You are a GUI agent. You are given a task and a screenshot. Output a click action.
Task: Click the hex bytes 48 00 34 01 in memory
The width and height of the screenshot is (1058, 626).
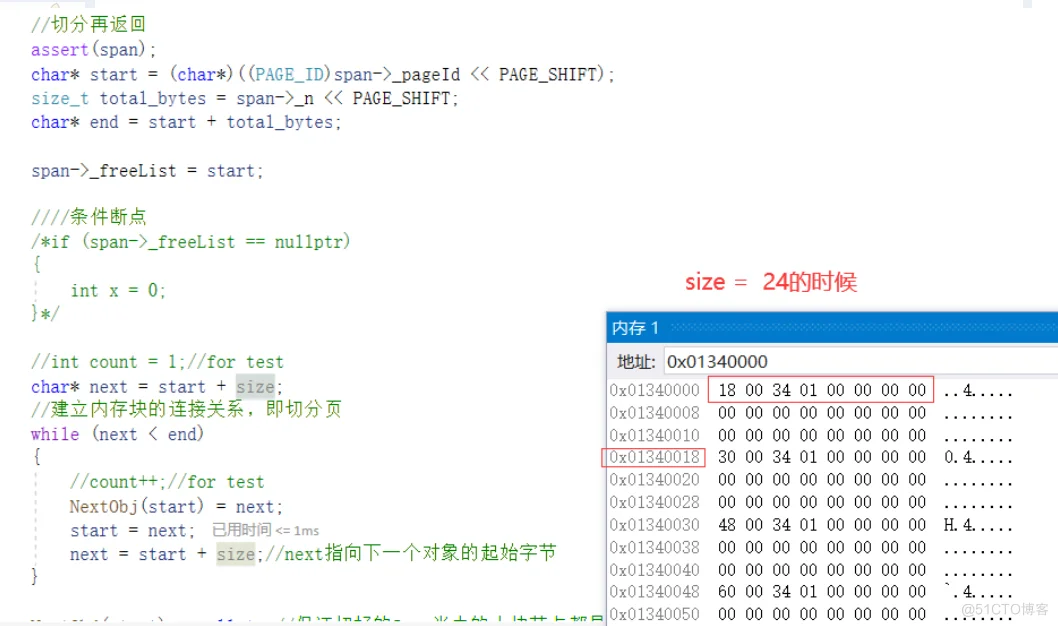(767, 525)
